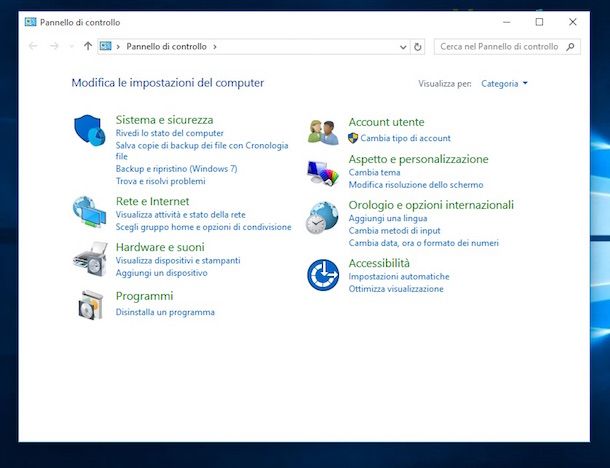Image resolution: width=610 pixels, height=468 pixels.
Task: Click the UAC shield beside Cambia tipo di account
Action: 353,138
